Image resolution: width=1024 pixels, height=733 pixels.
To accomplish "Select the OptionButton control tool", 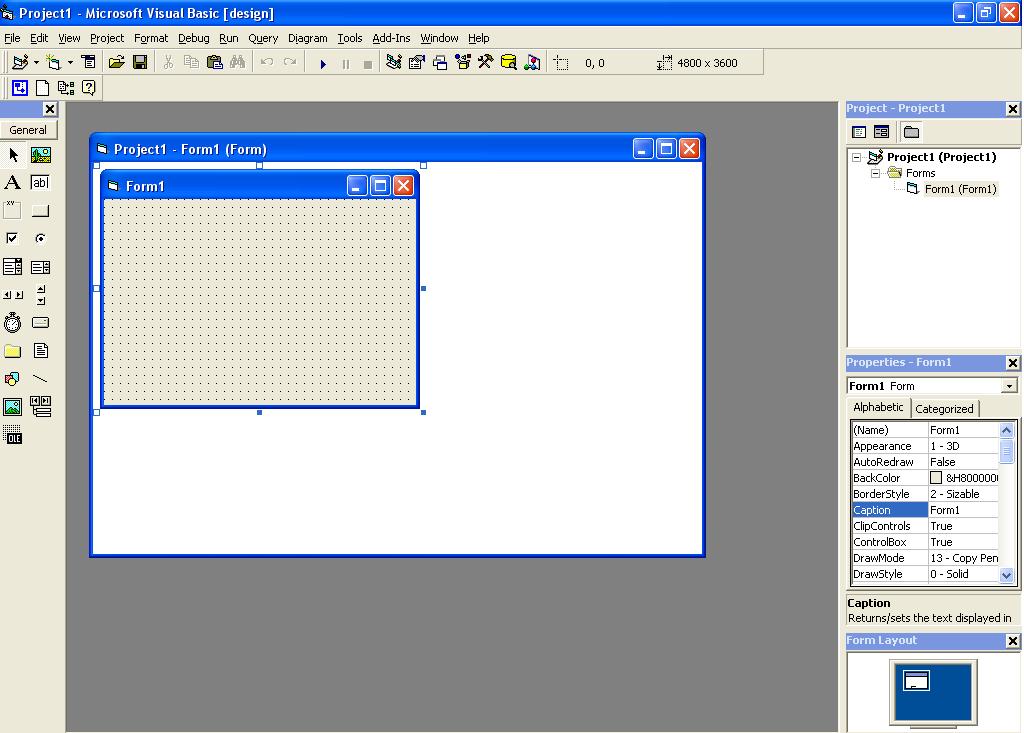I will (40, 238).
